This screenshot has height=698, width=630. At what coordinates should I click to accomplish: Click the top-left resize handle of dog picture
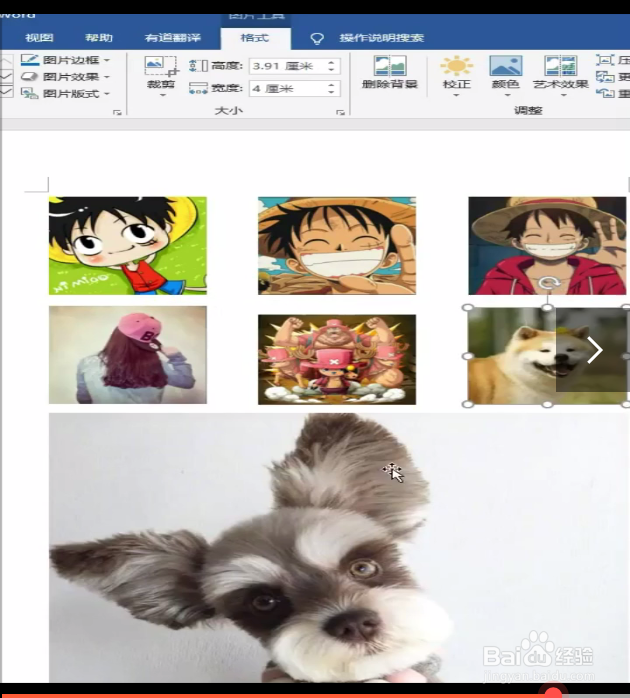tap(467, 308)
